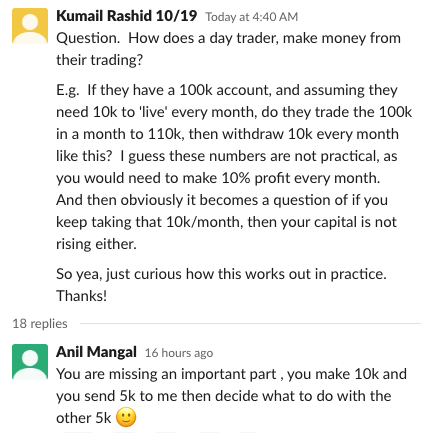Click the 'their trading?' line of text
Viewport: 421px width, 433px height.
99,60
